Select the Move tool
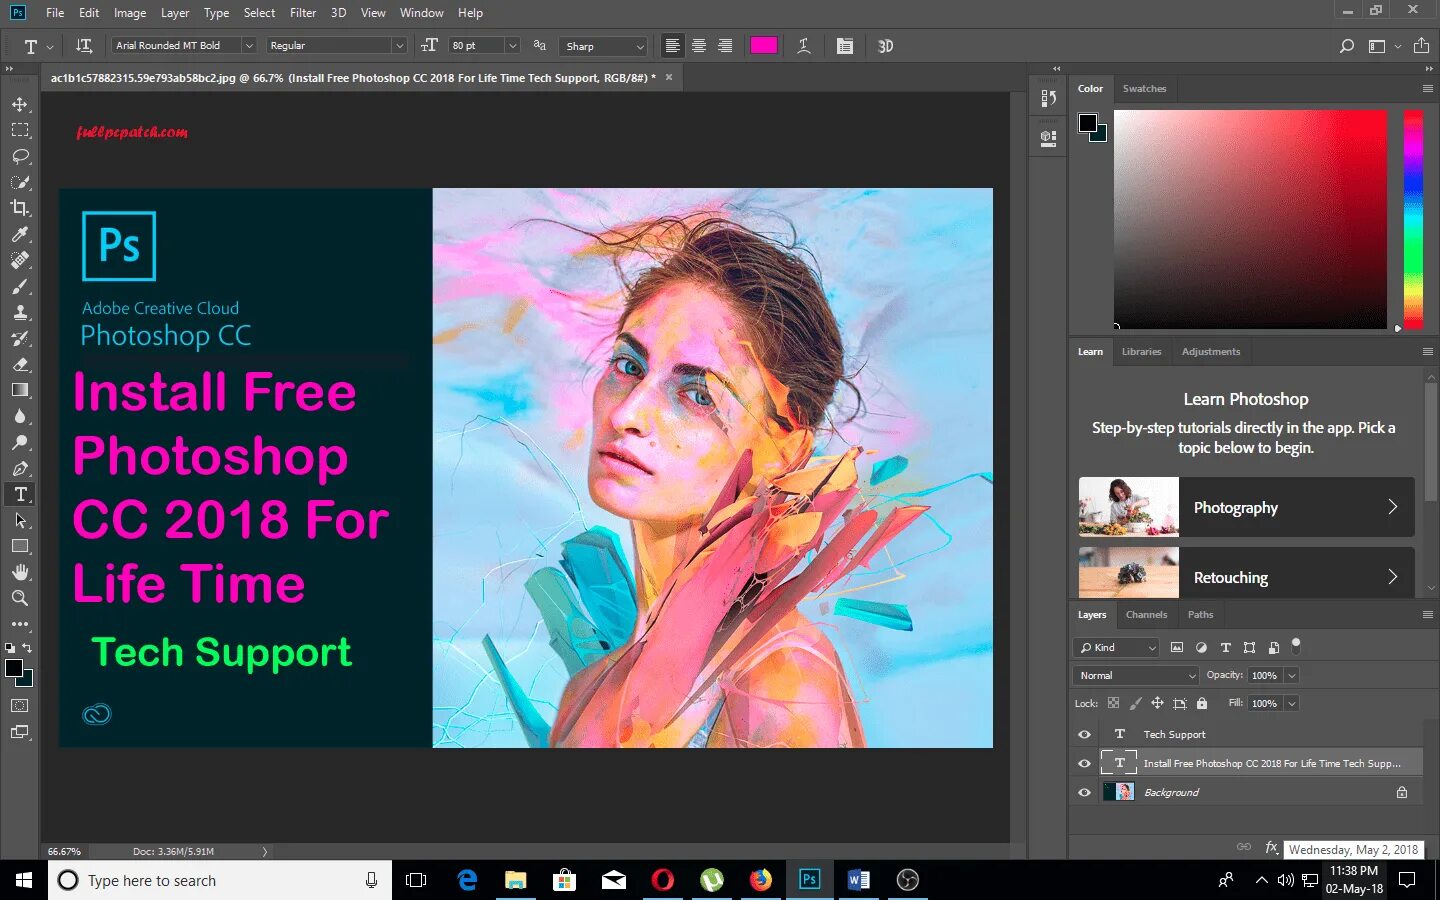The image size is (1440, 900). pyautogui.click(x=20, y=104)
